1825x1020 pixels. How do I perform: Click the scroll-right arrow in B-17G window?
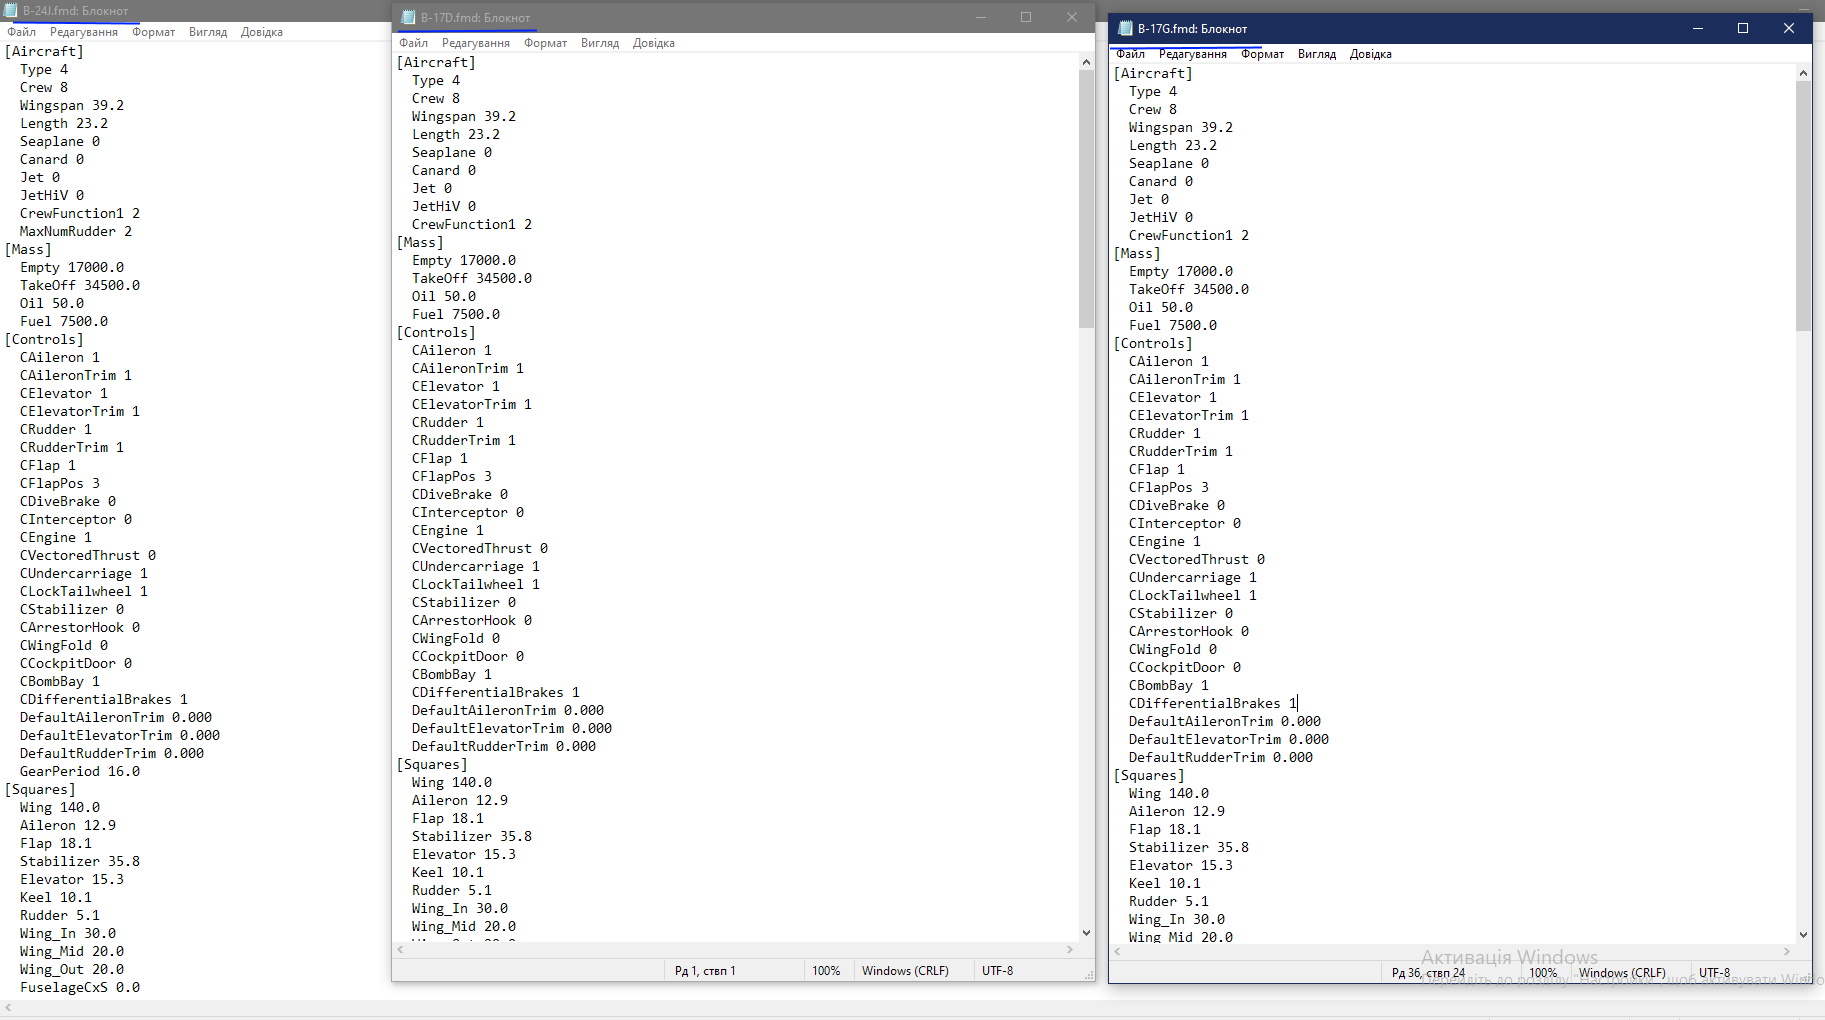[1787, 951]
